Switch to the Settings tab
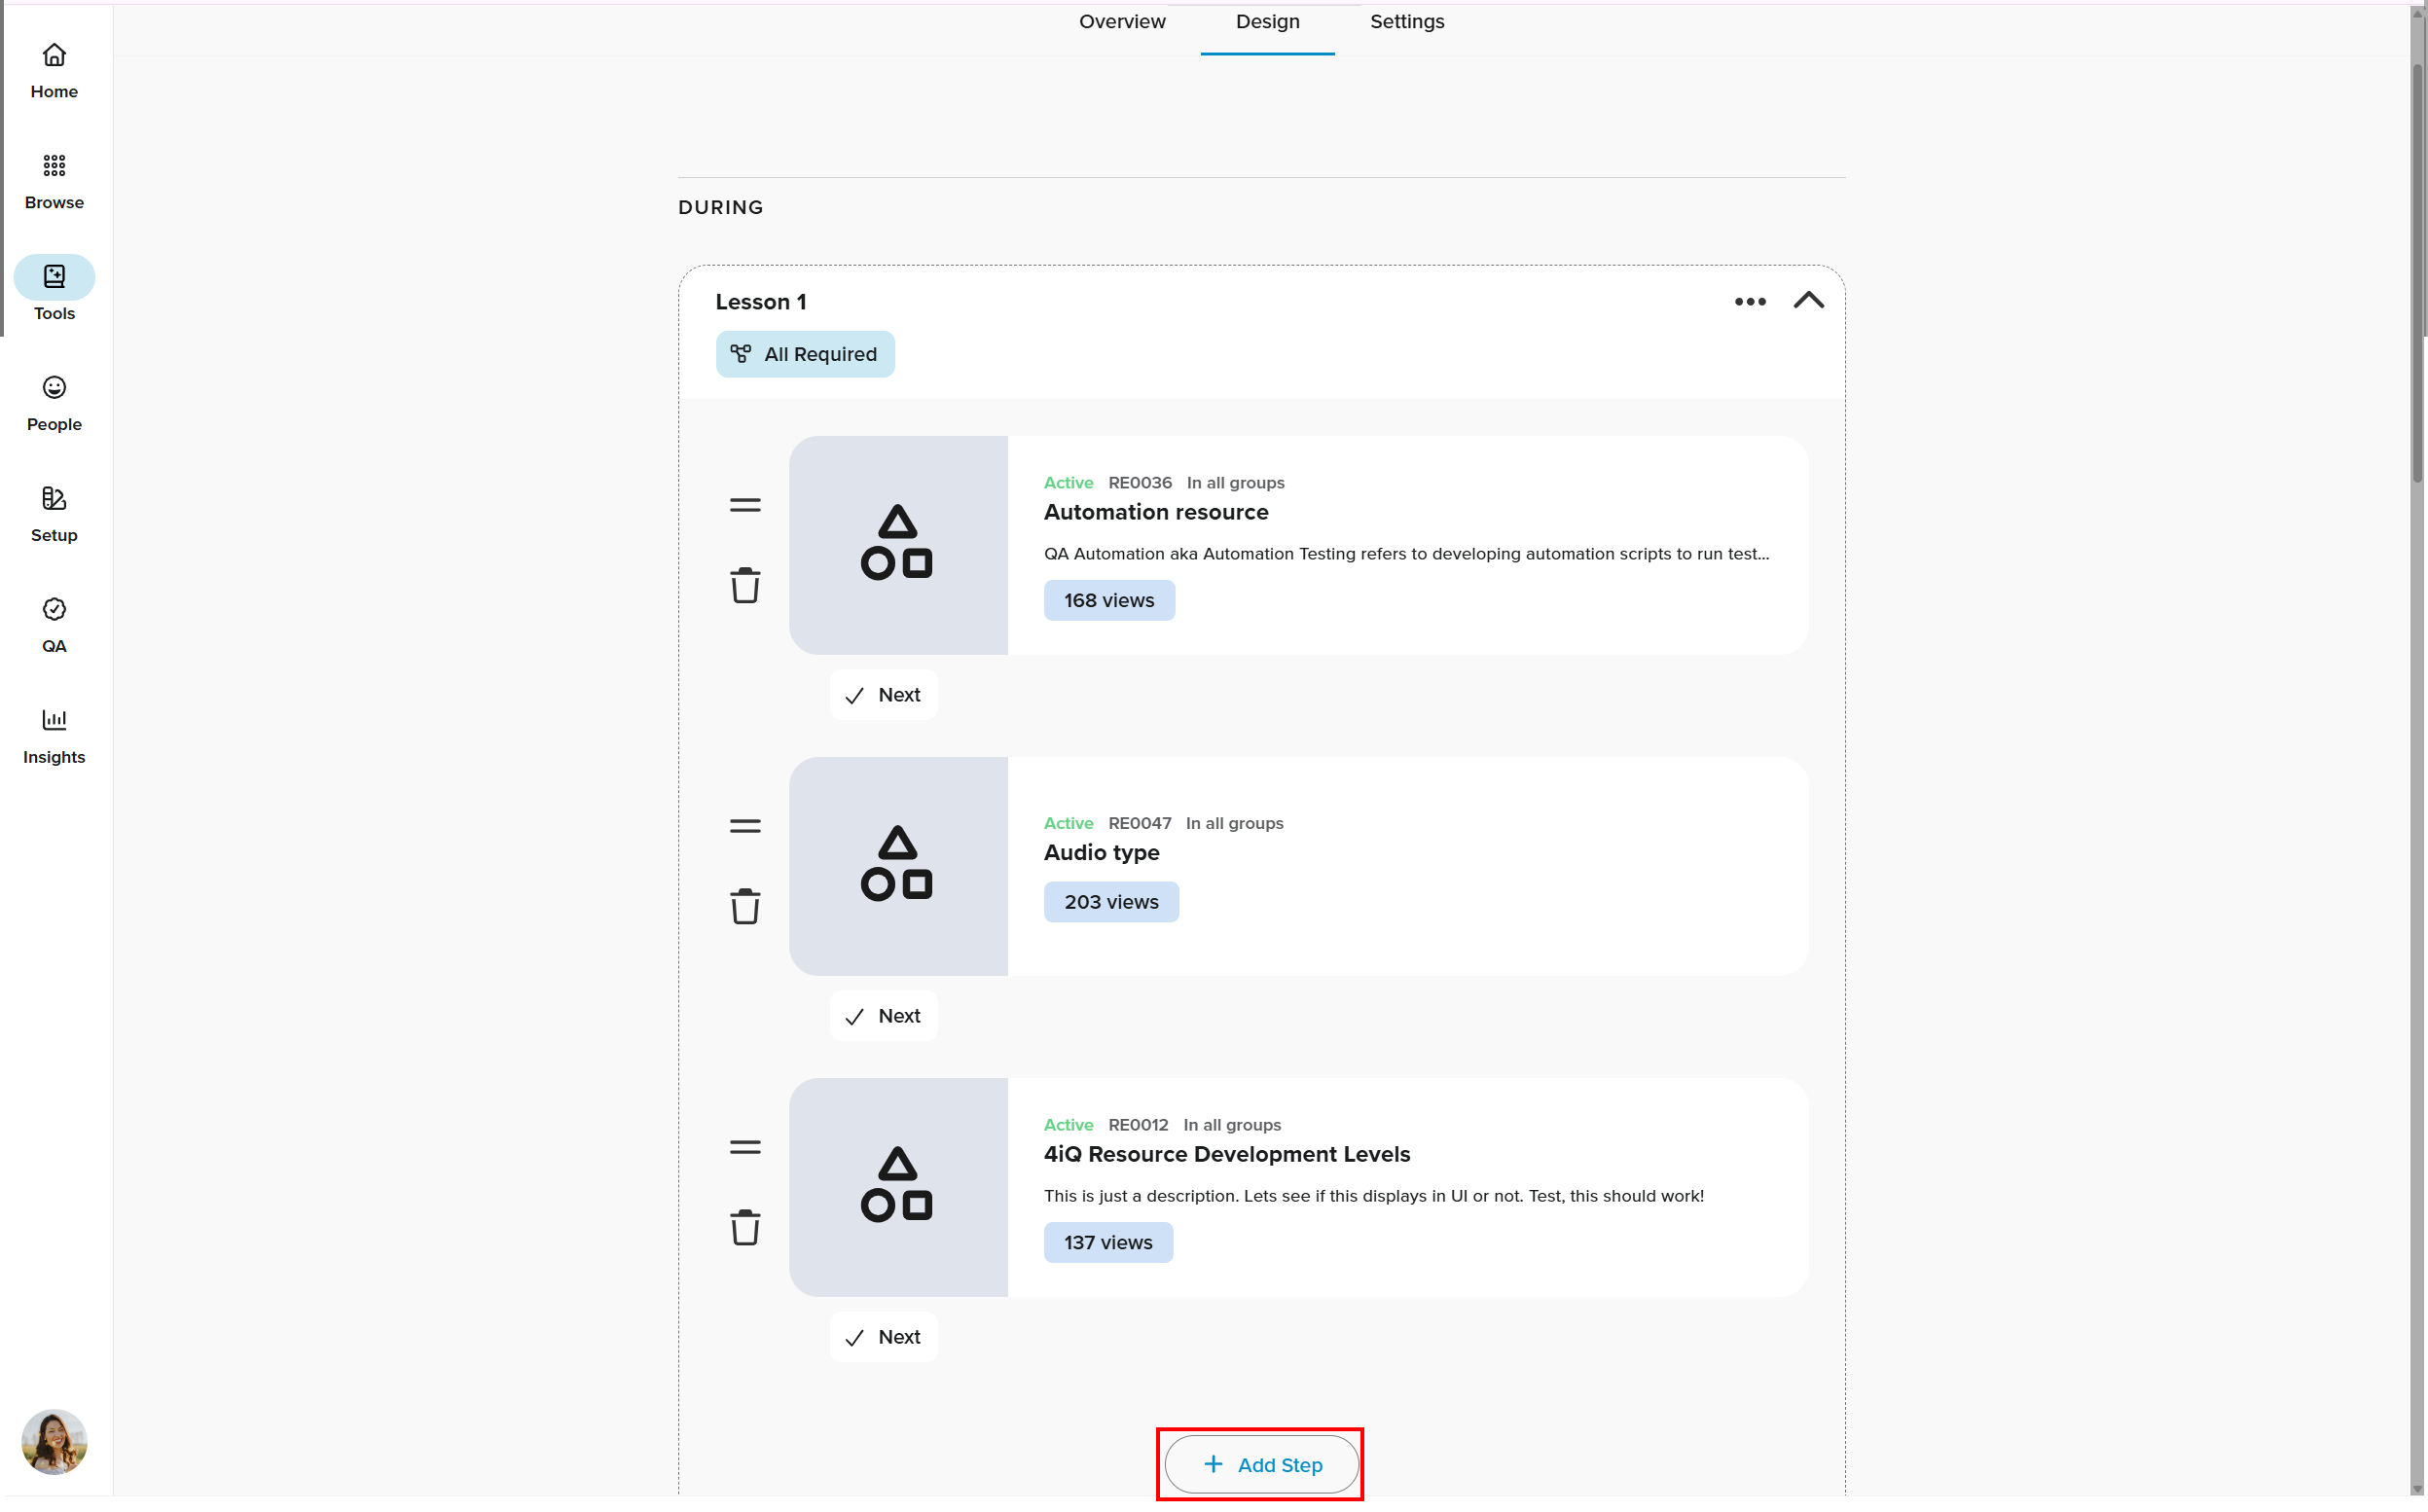Viewport: 2428px width, 1512px height. point(1406,22)
